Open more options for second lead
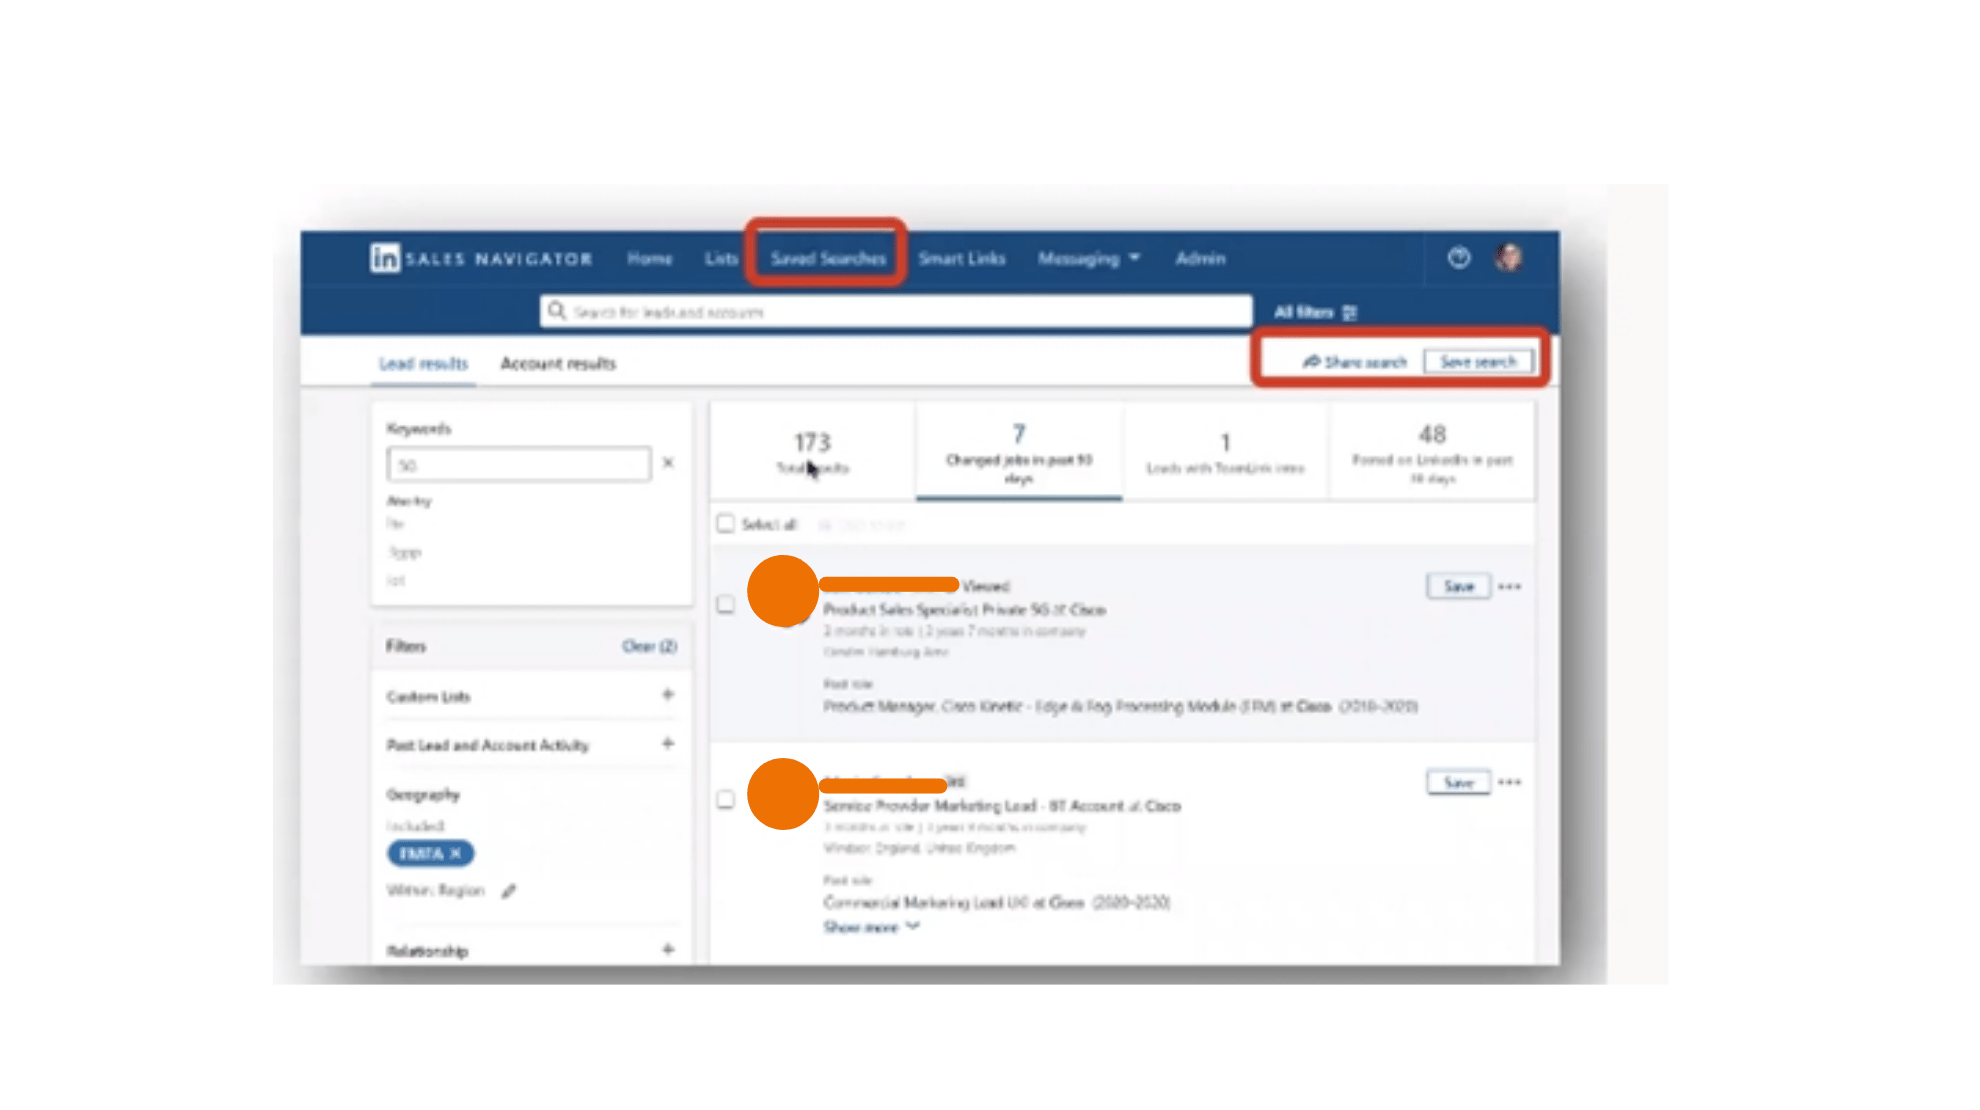 coord(1510,783)
